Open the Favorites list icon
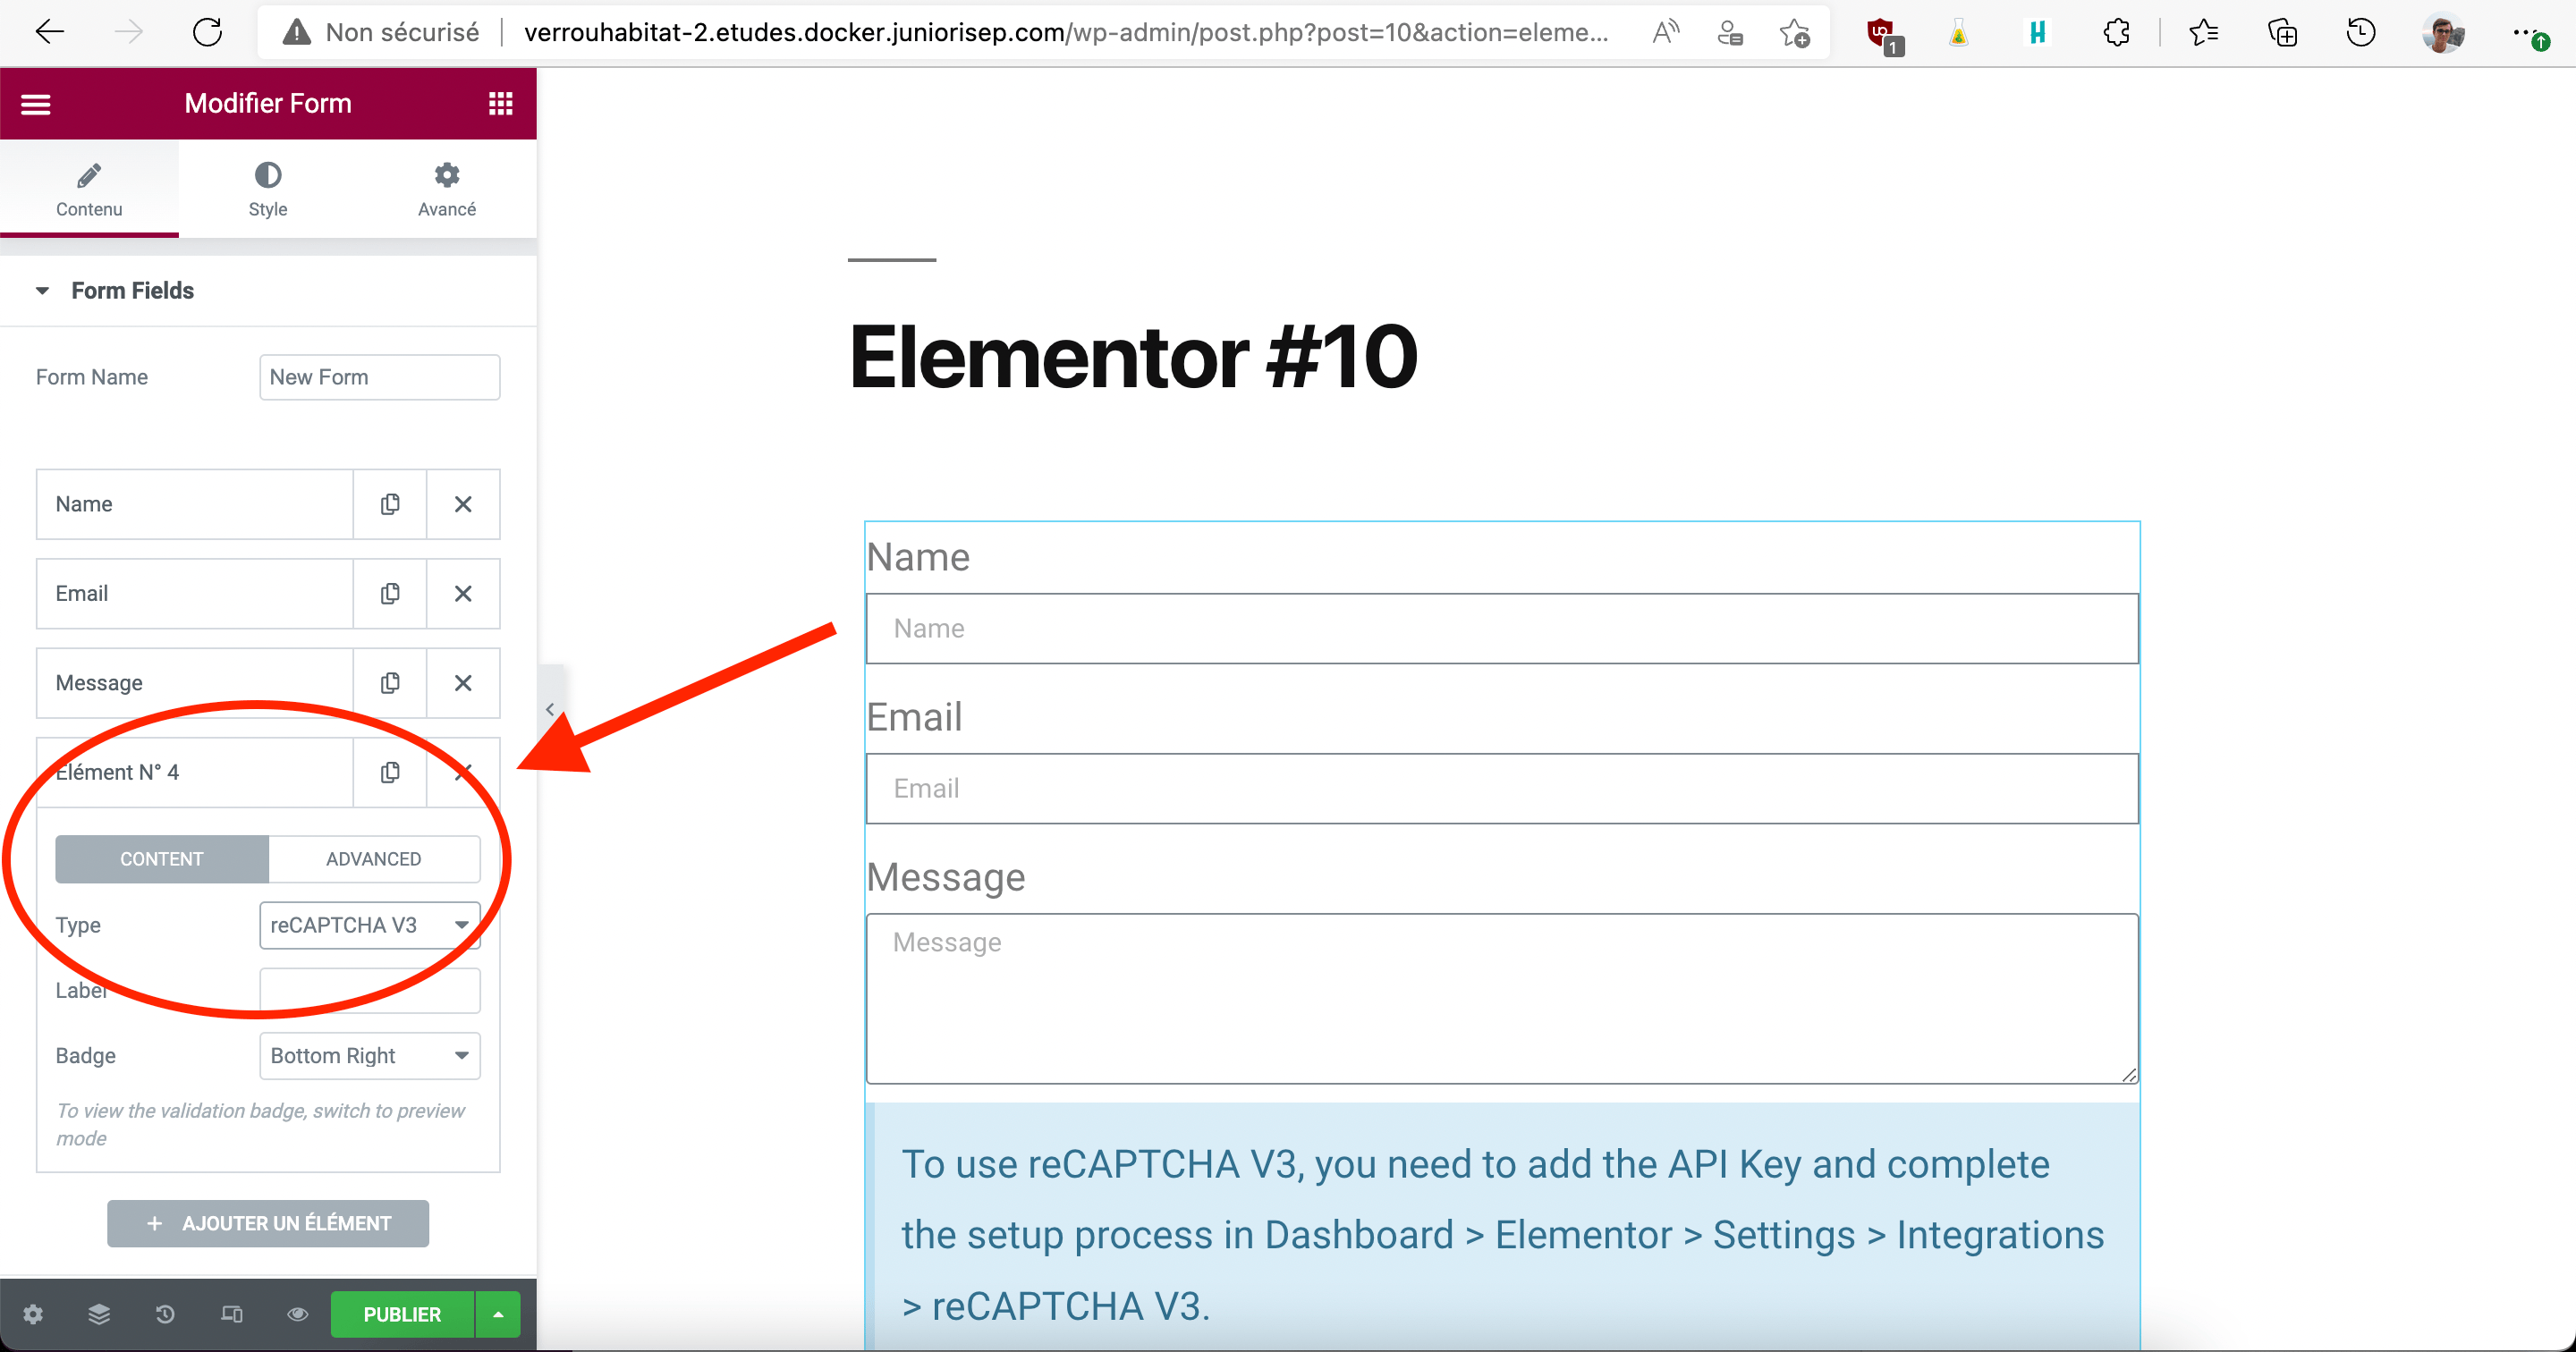This screenshot has width=2576, height=1352. click(x=2203, y=33)
